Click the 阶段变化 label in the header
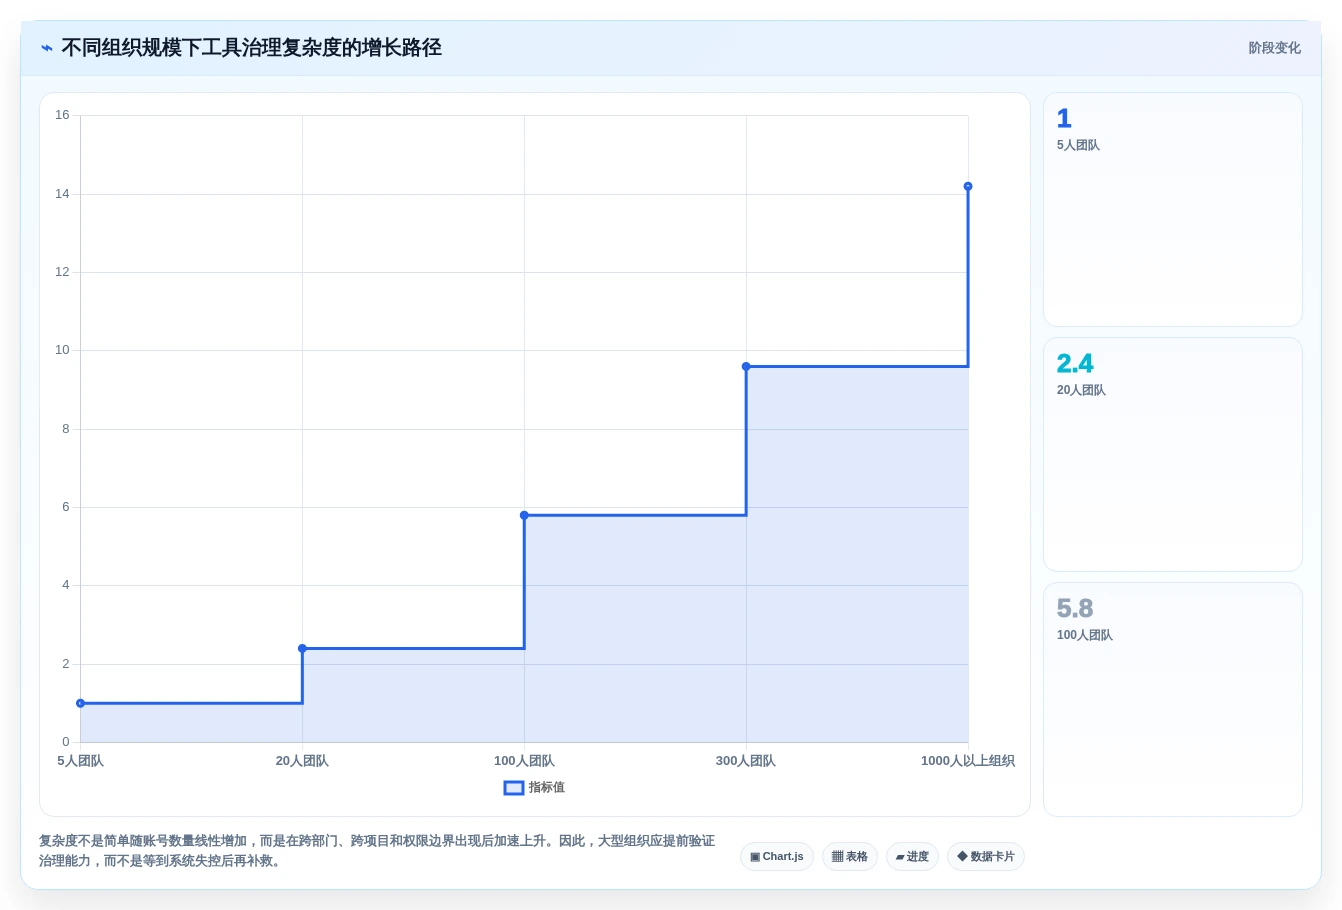Viewport: 1342px width, 910px height. (x=1274, y=48)
